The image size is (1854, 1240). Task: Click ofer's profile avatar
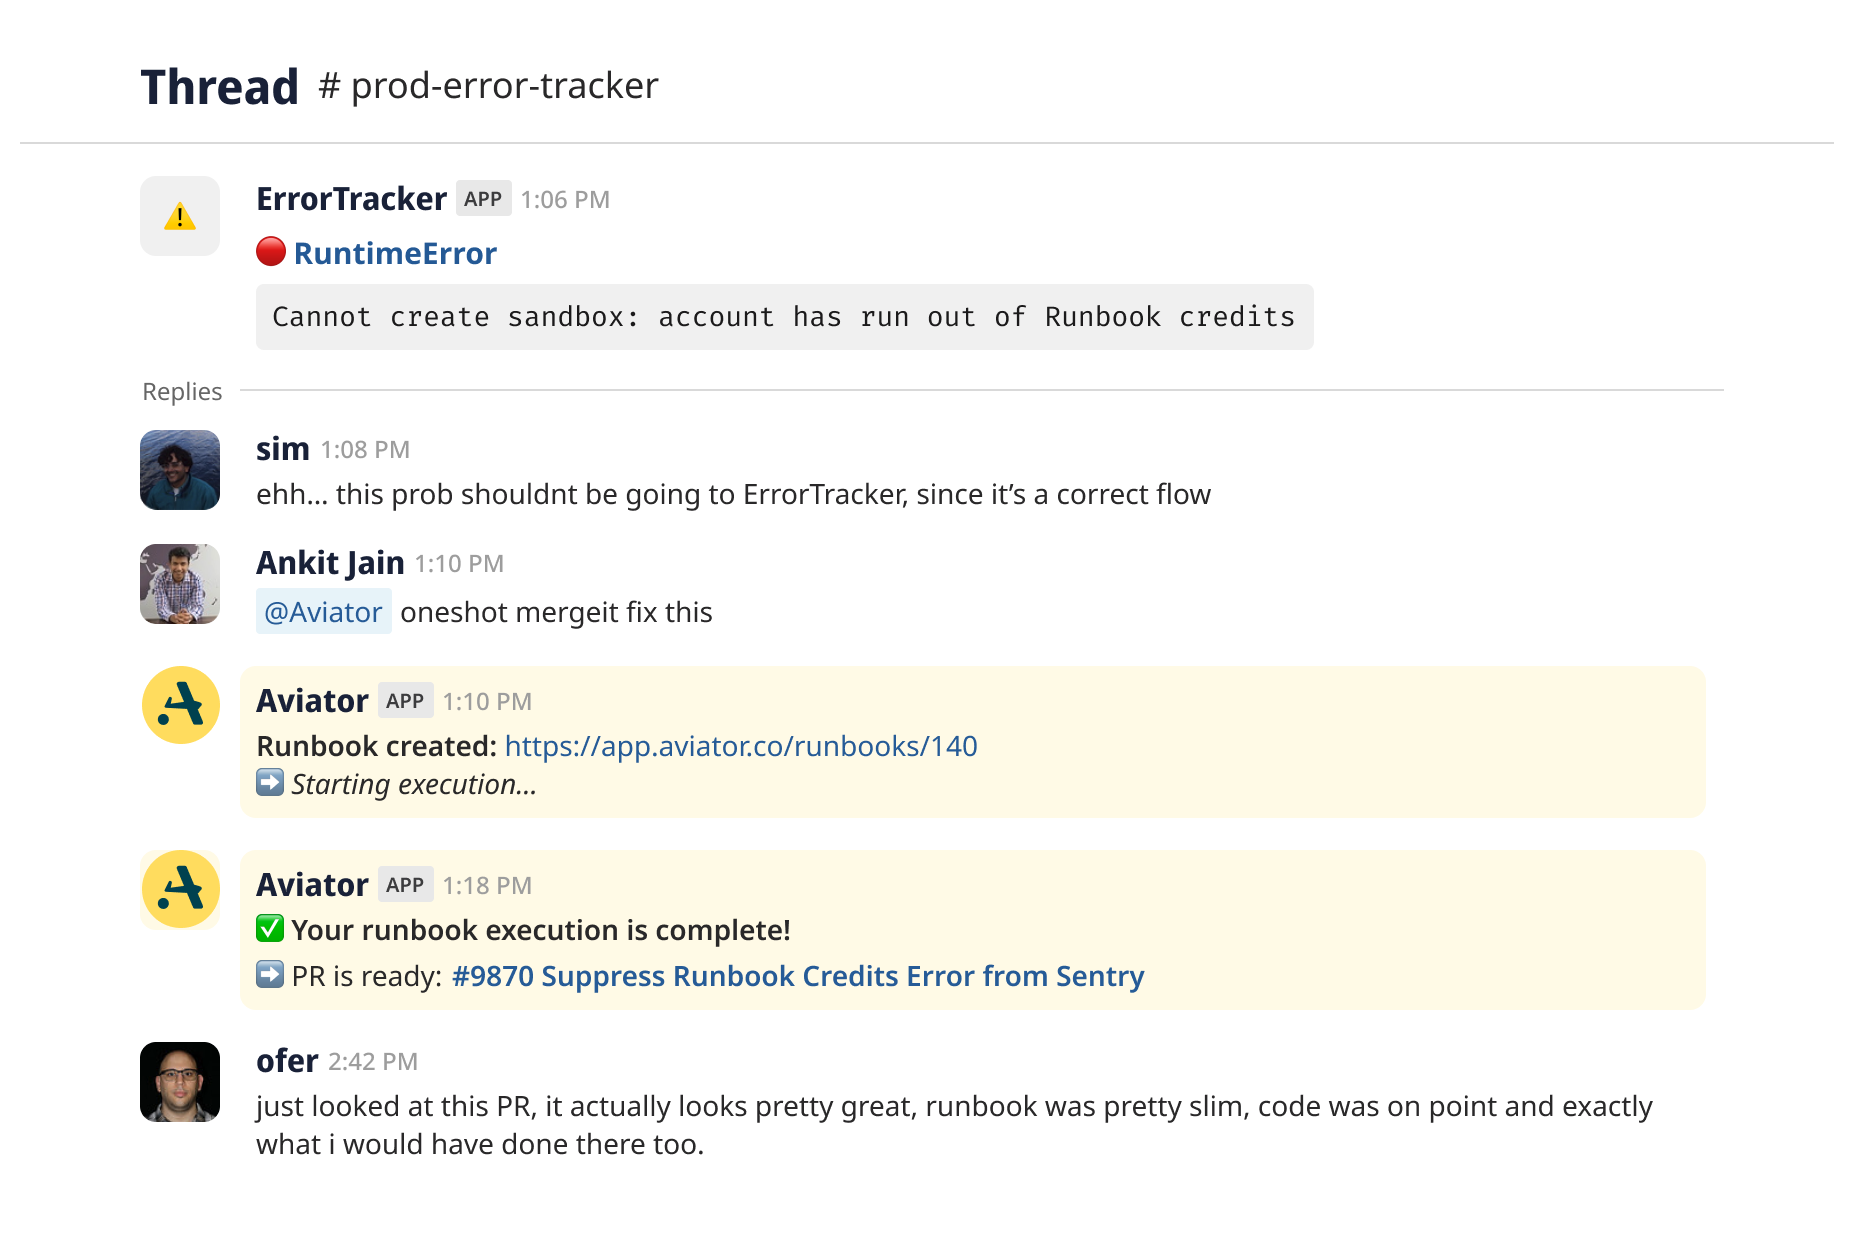click(x=179, y=1082)
